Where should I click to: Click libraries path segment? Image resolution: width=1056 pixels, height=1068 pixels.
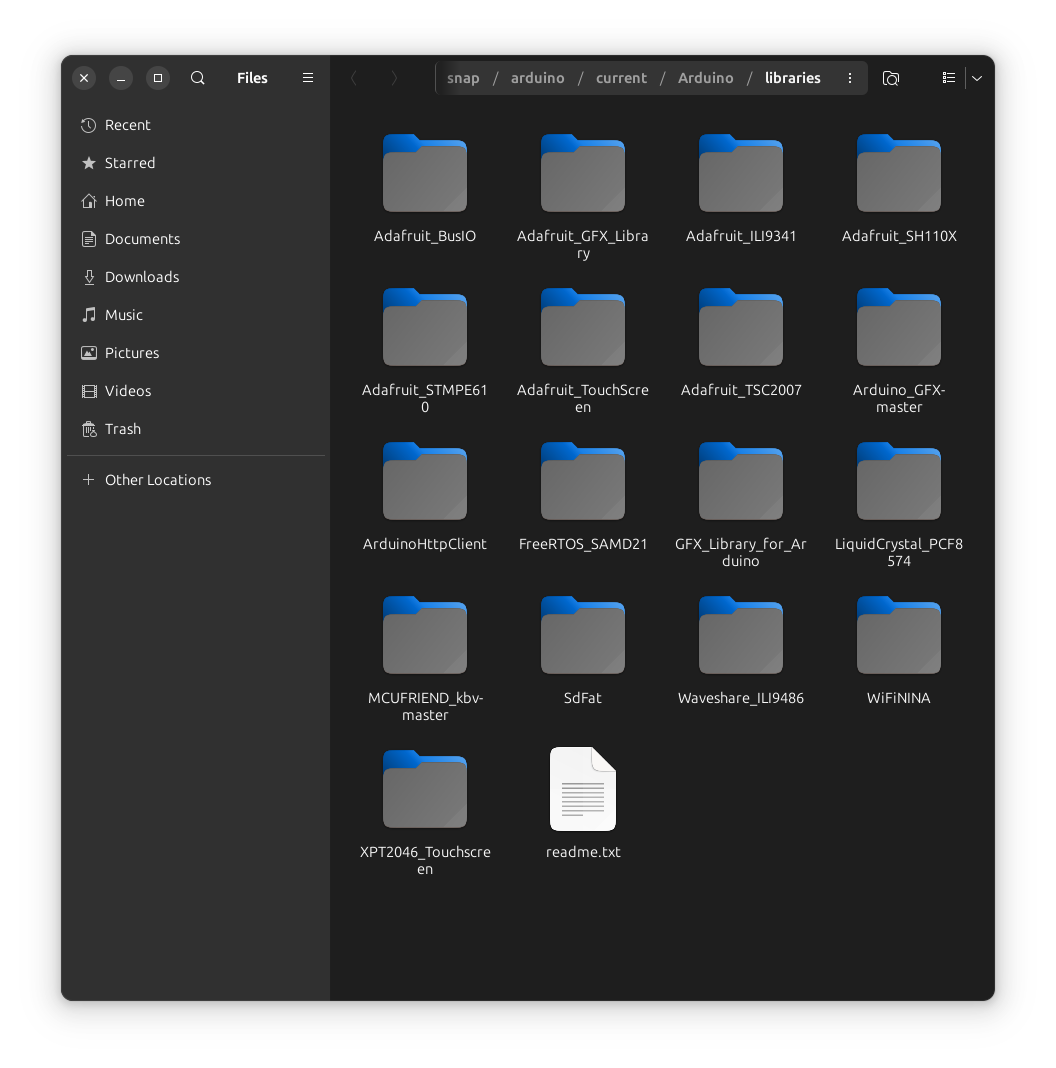pos(792,78)
